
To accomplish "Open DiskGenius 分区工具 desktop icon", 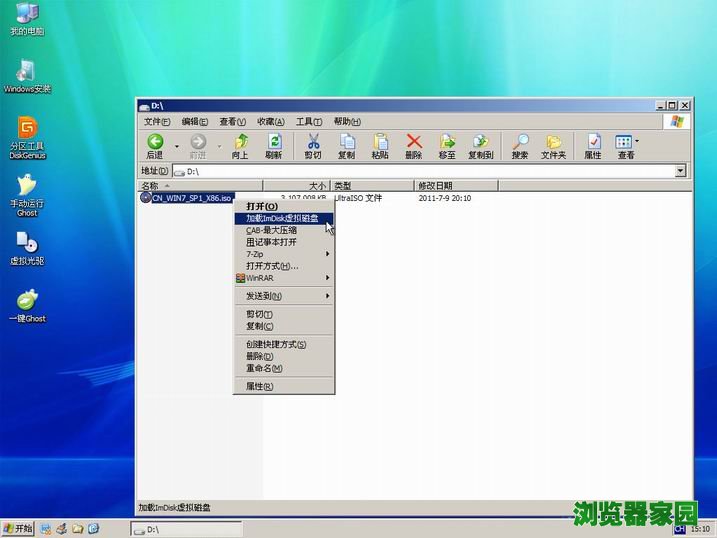I will [28, 135].
